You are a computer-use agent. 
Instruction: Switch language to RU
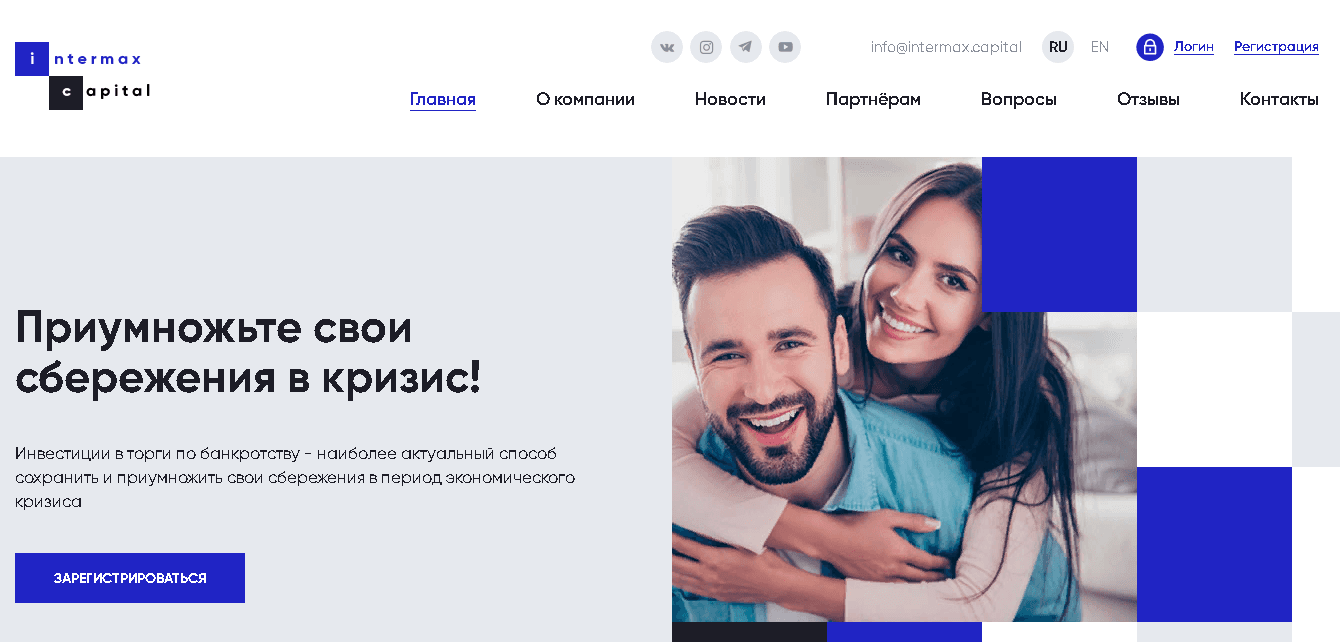pyautogui.click(x=1058, y=47)
